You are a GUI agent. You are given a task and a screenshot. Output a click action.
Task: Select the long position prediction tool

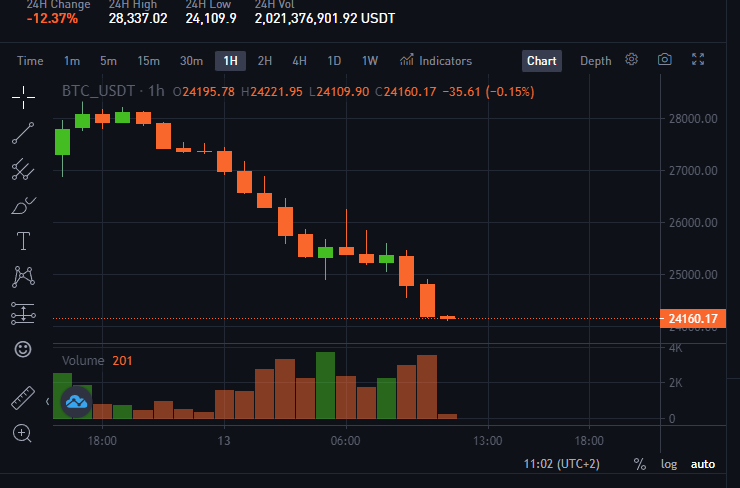point(23,313)
